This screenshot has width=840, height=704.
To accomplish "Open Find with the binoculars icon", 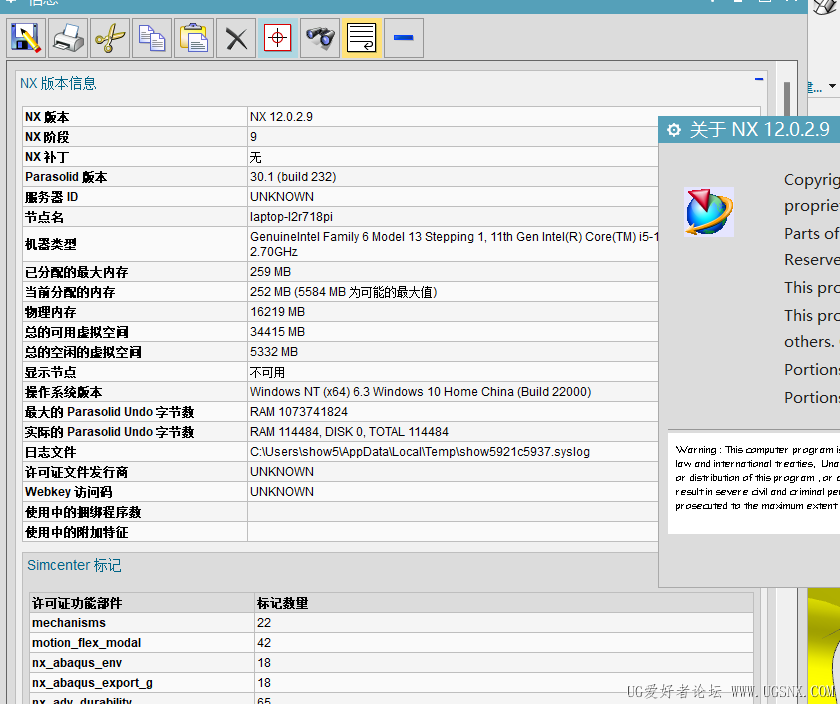I will click(320, 38).
